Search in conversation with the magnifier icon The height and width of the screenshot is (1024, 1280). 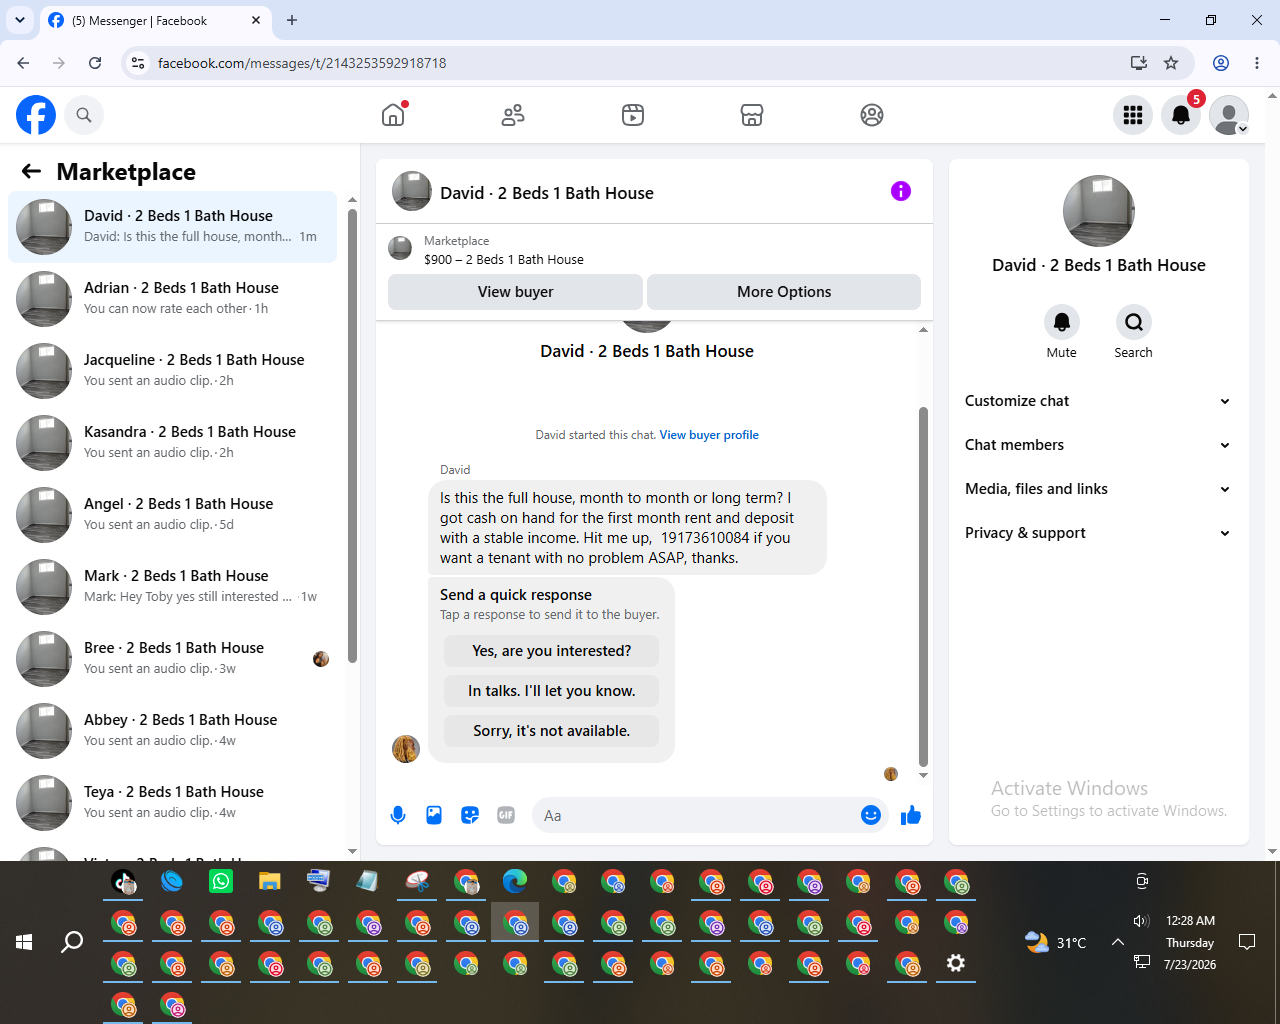1134,322
